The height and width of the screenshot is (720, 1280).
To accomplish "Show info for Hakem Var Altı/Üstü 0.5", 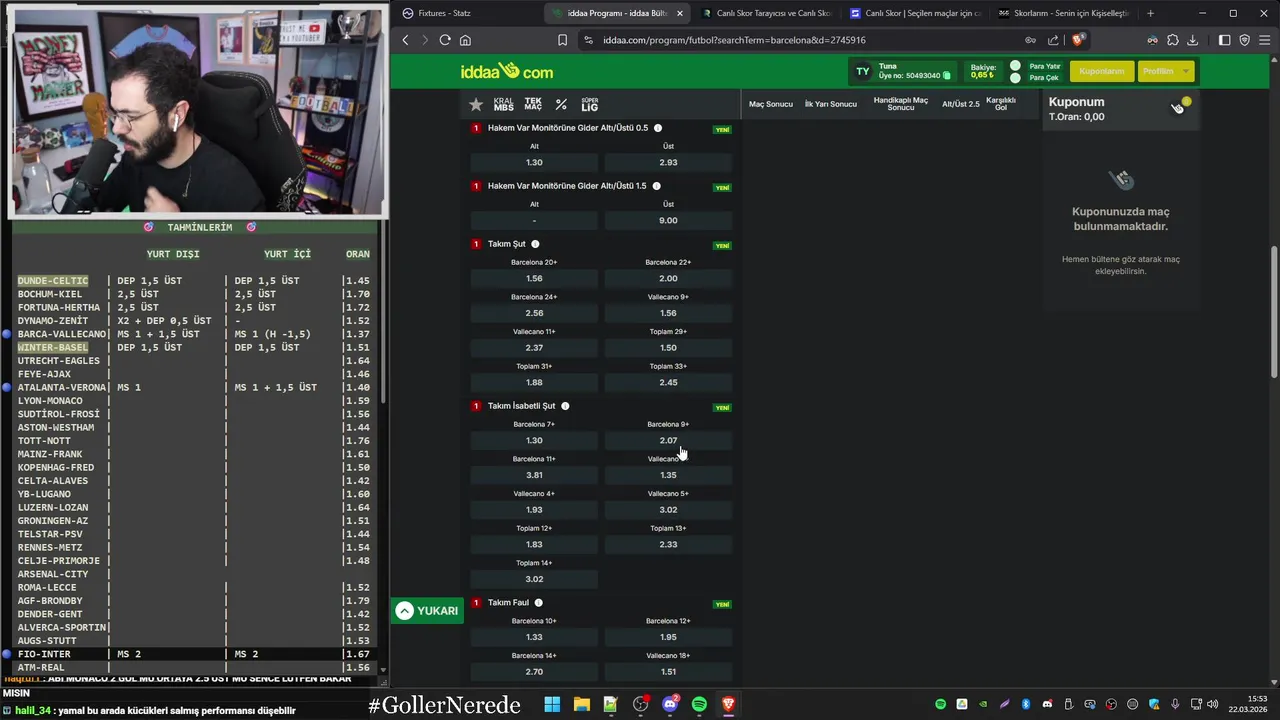I will click(x=657, y=128).
